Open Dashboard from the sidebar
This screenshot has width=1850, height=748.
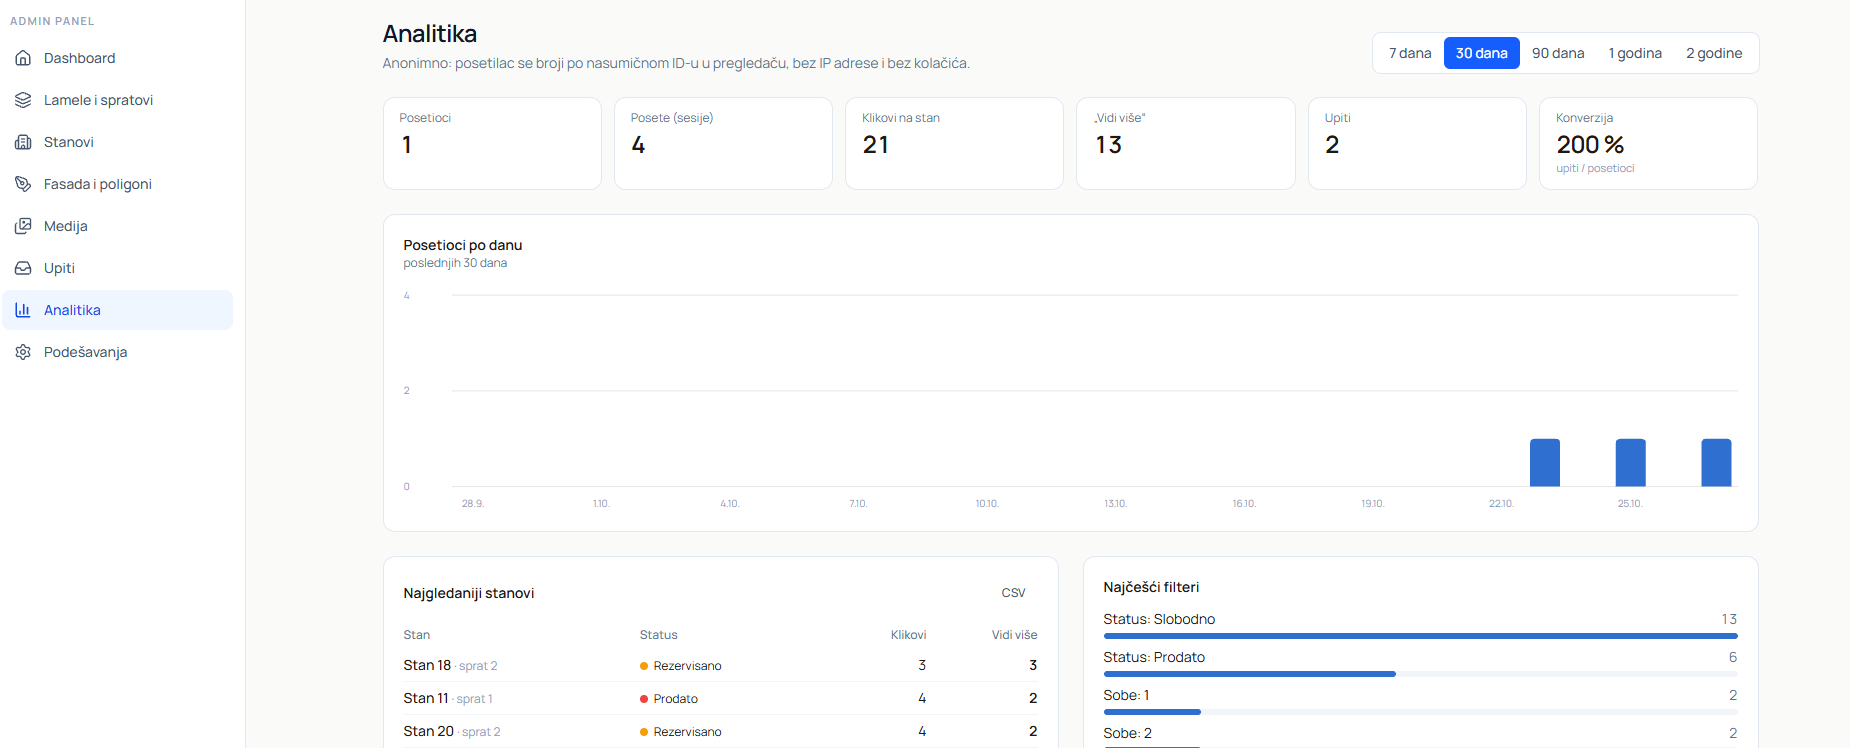click(x=117, y=58)
